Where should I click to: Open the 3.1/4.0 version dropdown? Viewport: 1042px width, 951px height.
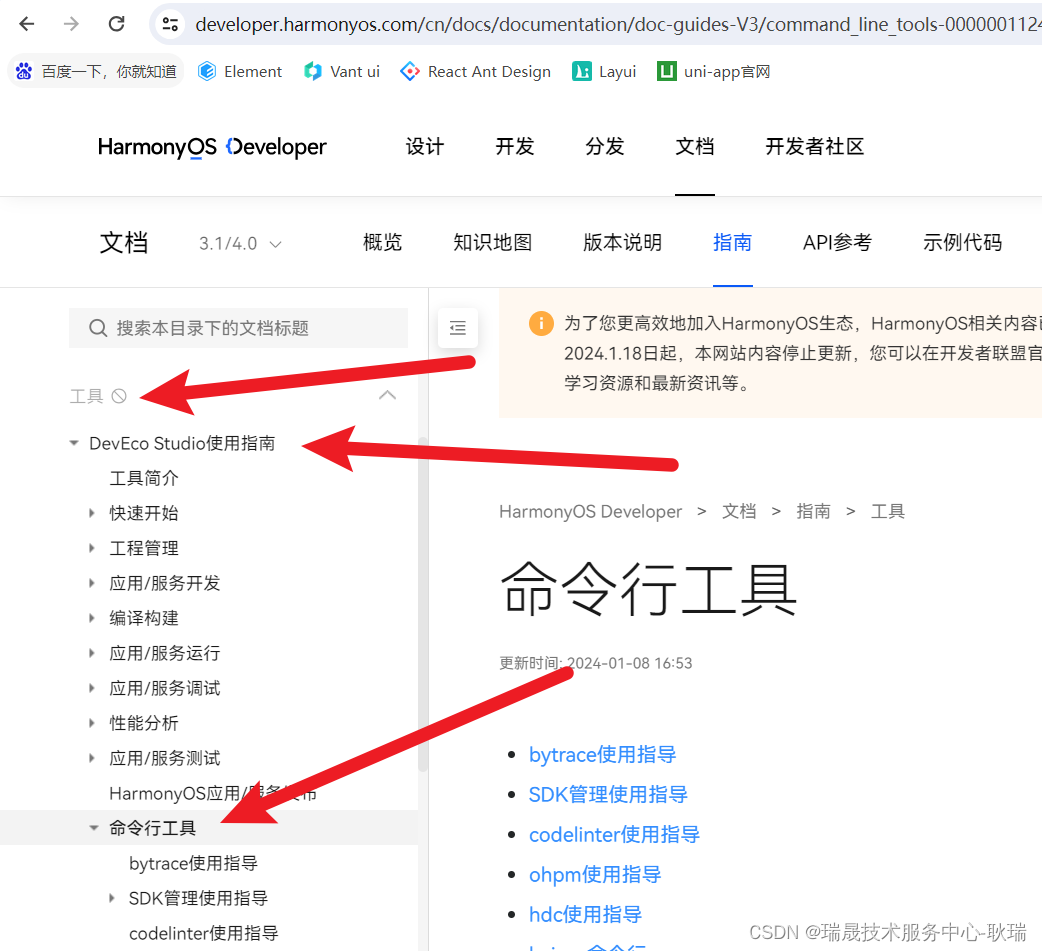click(x=241, y=244)
